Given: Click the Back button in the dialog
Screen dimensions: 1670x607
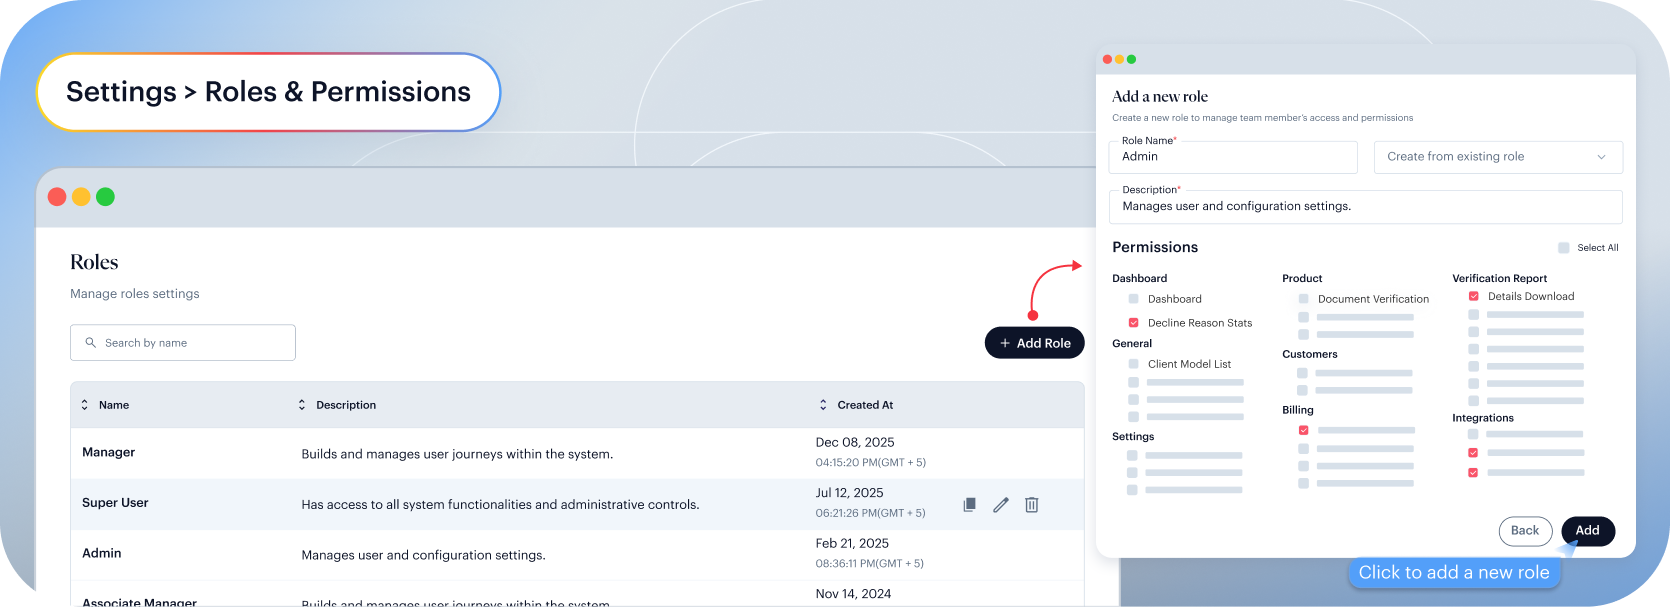Looking at the screenshot, I should point(1524,531).
